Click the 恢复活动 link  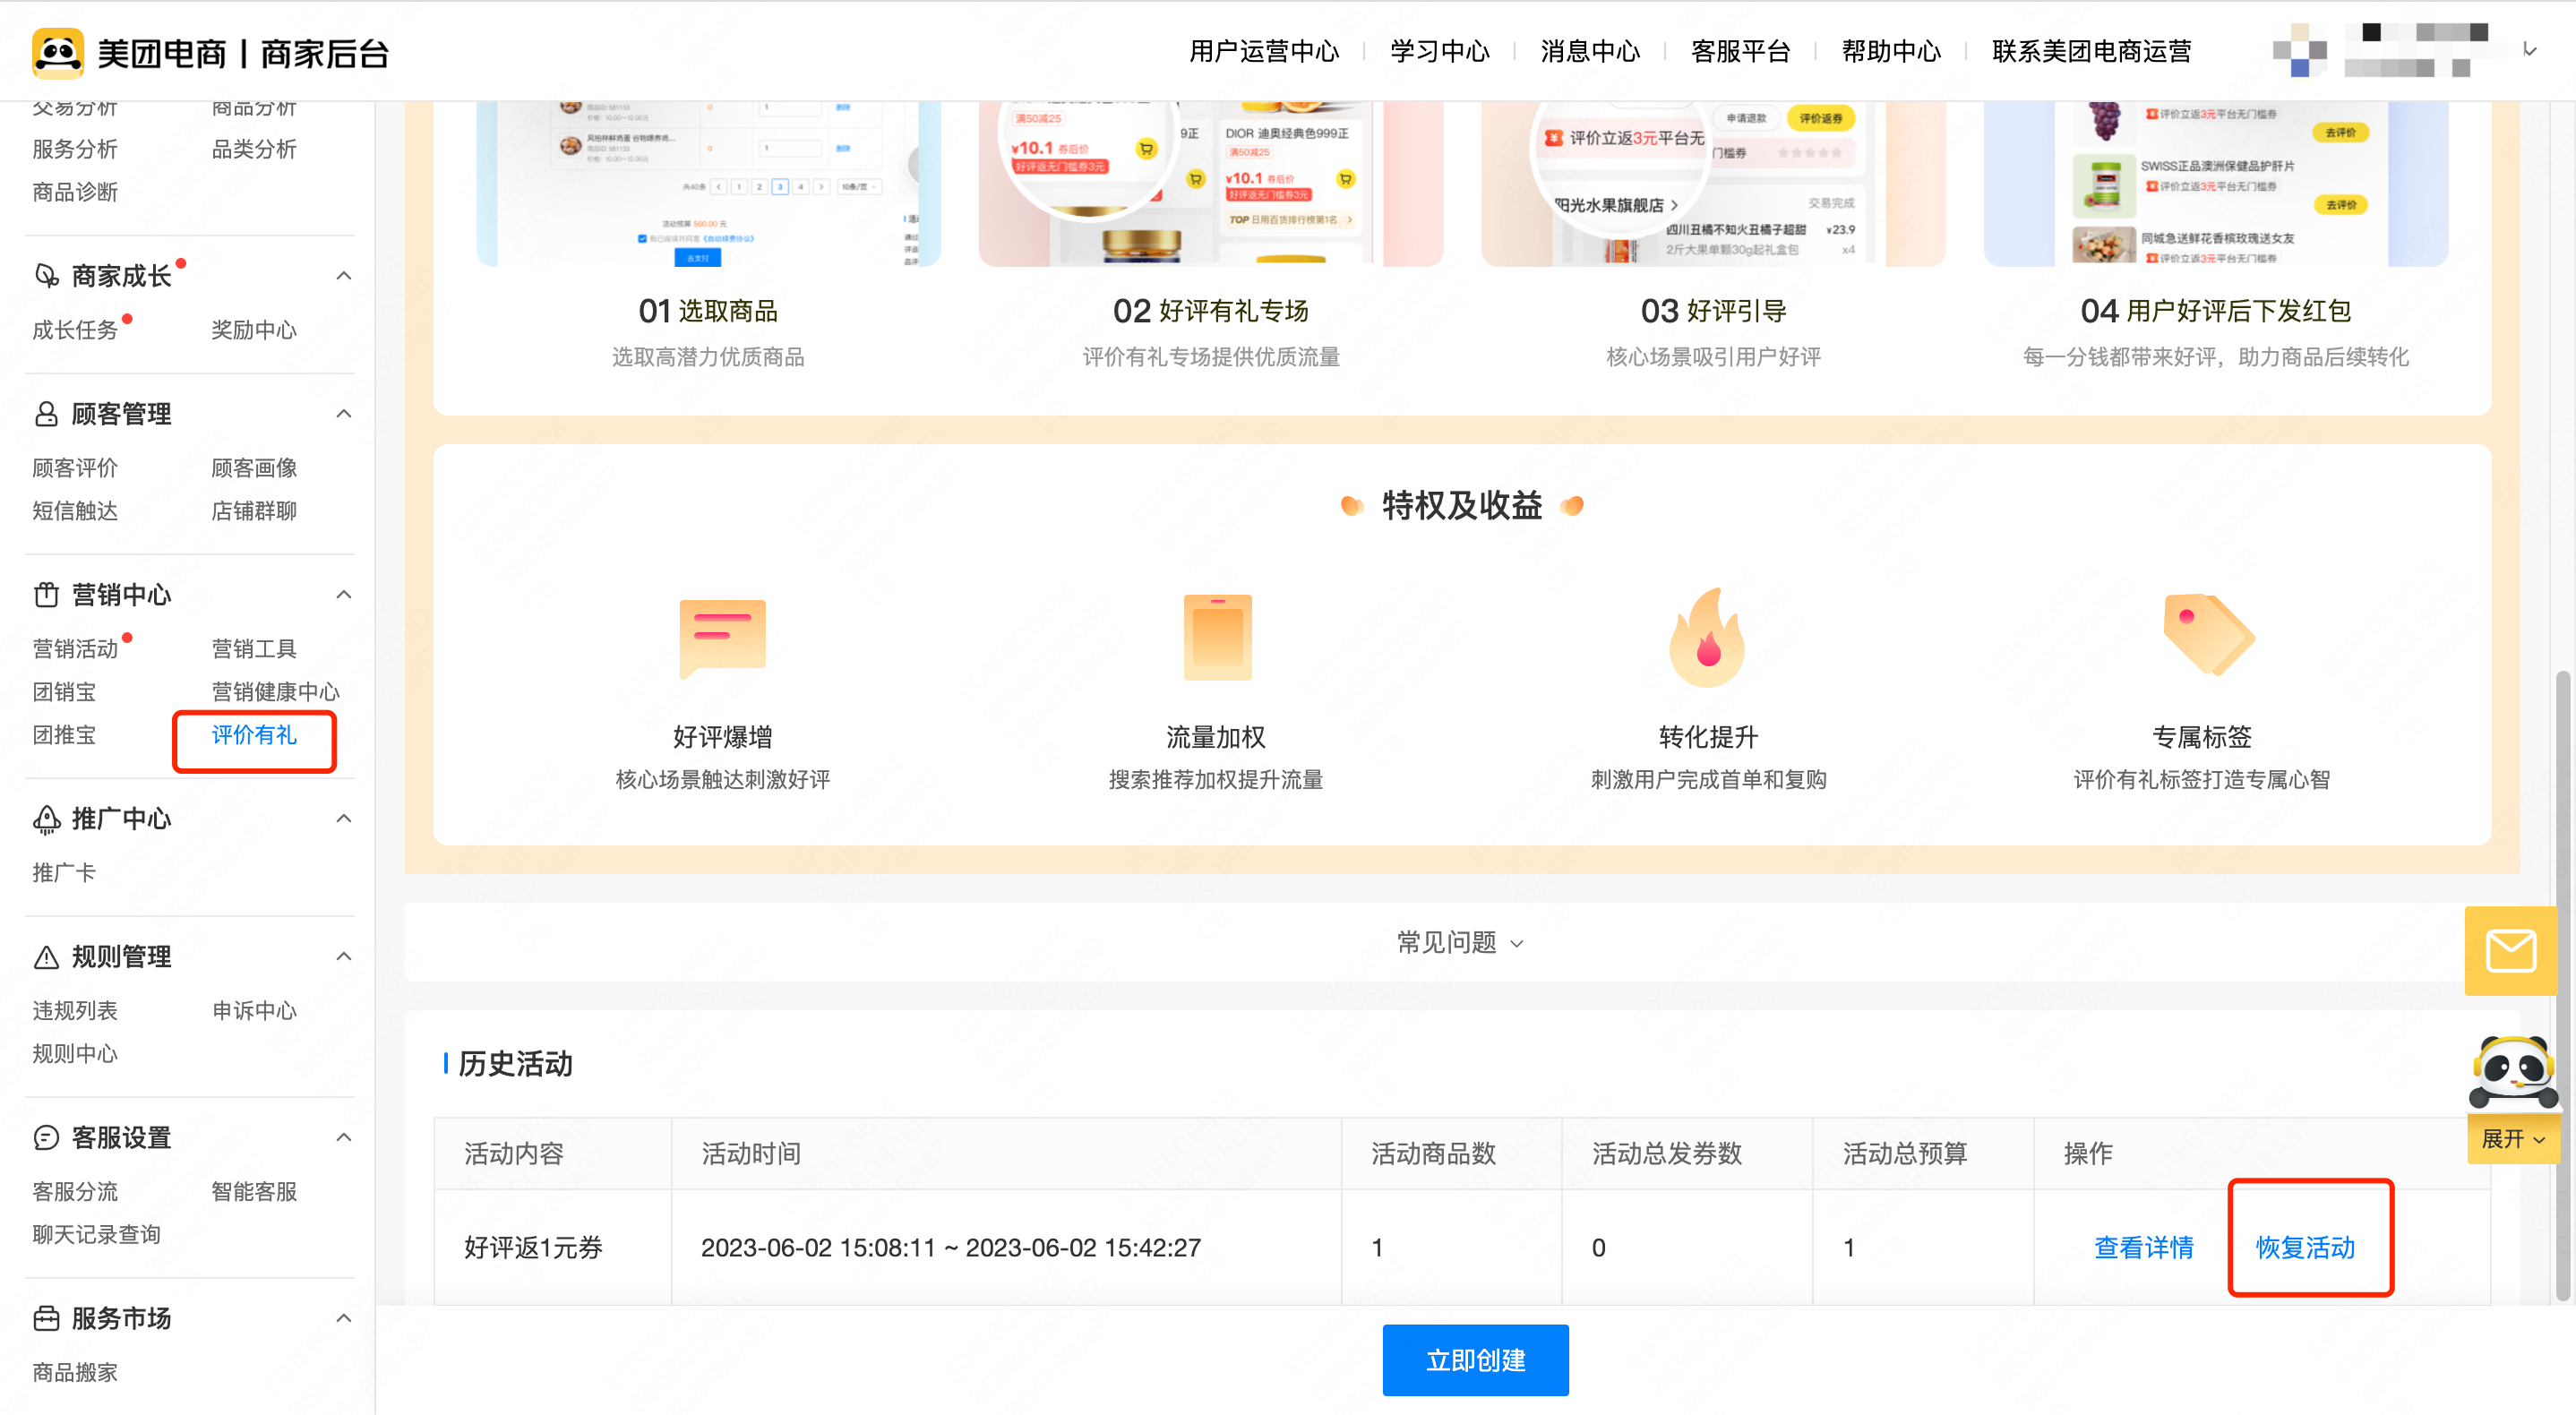[x=2305, y=1247]
